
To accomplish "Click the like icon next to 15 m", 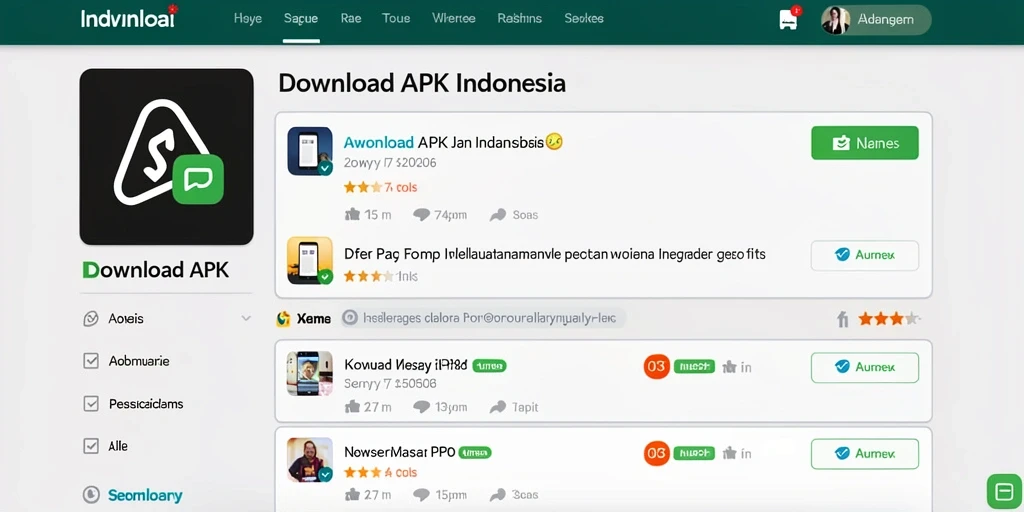I will [x=352, y=214].
